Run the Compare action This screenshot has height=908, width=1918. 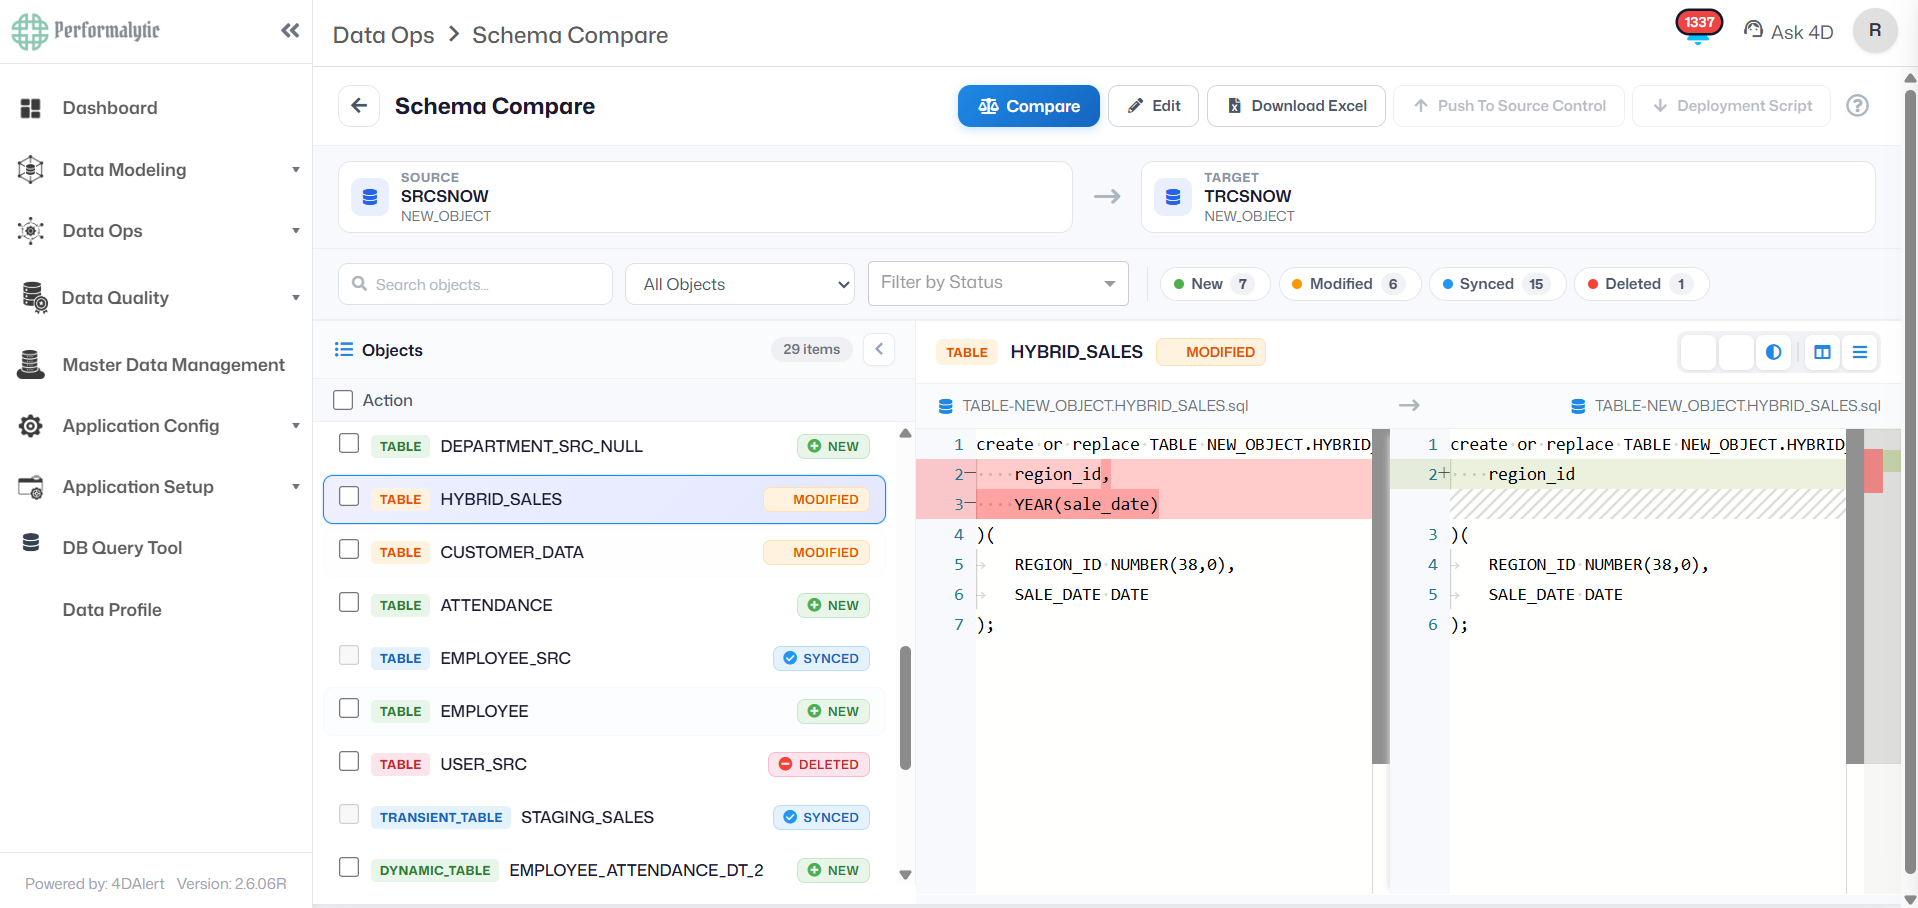point(1028,106)
